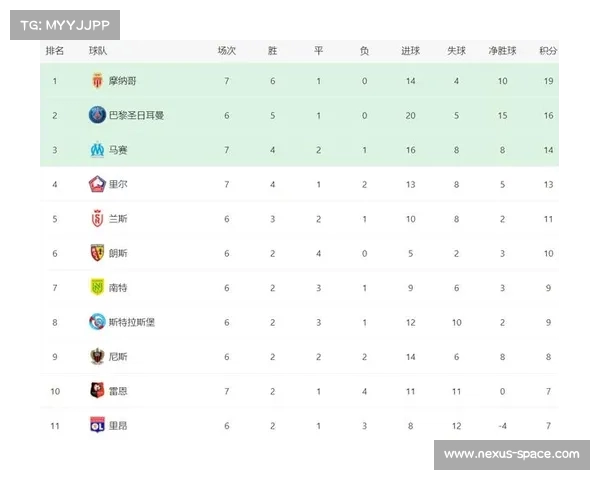The image size is (600, 480).
Task: Click the 摩纳哥 team name
Action: click(123, 81)
